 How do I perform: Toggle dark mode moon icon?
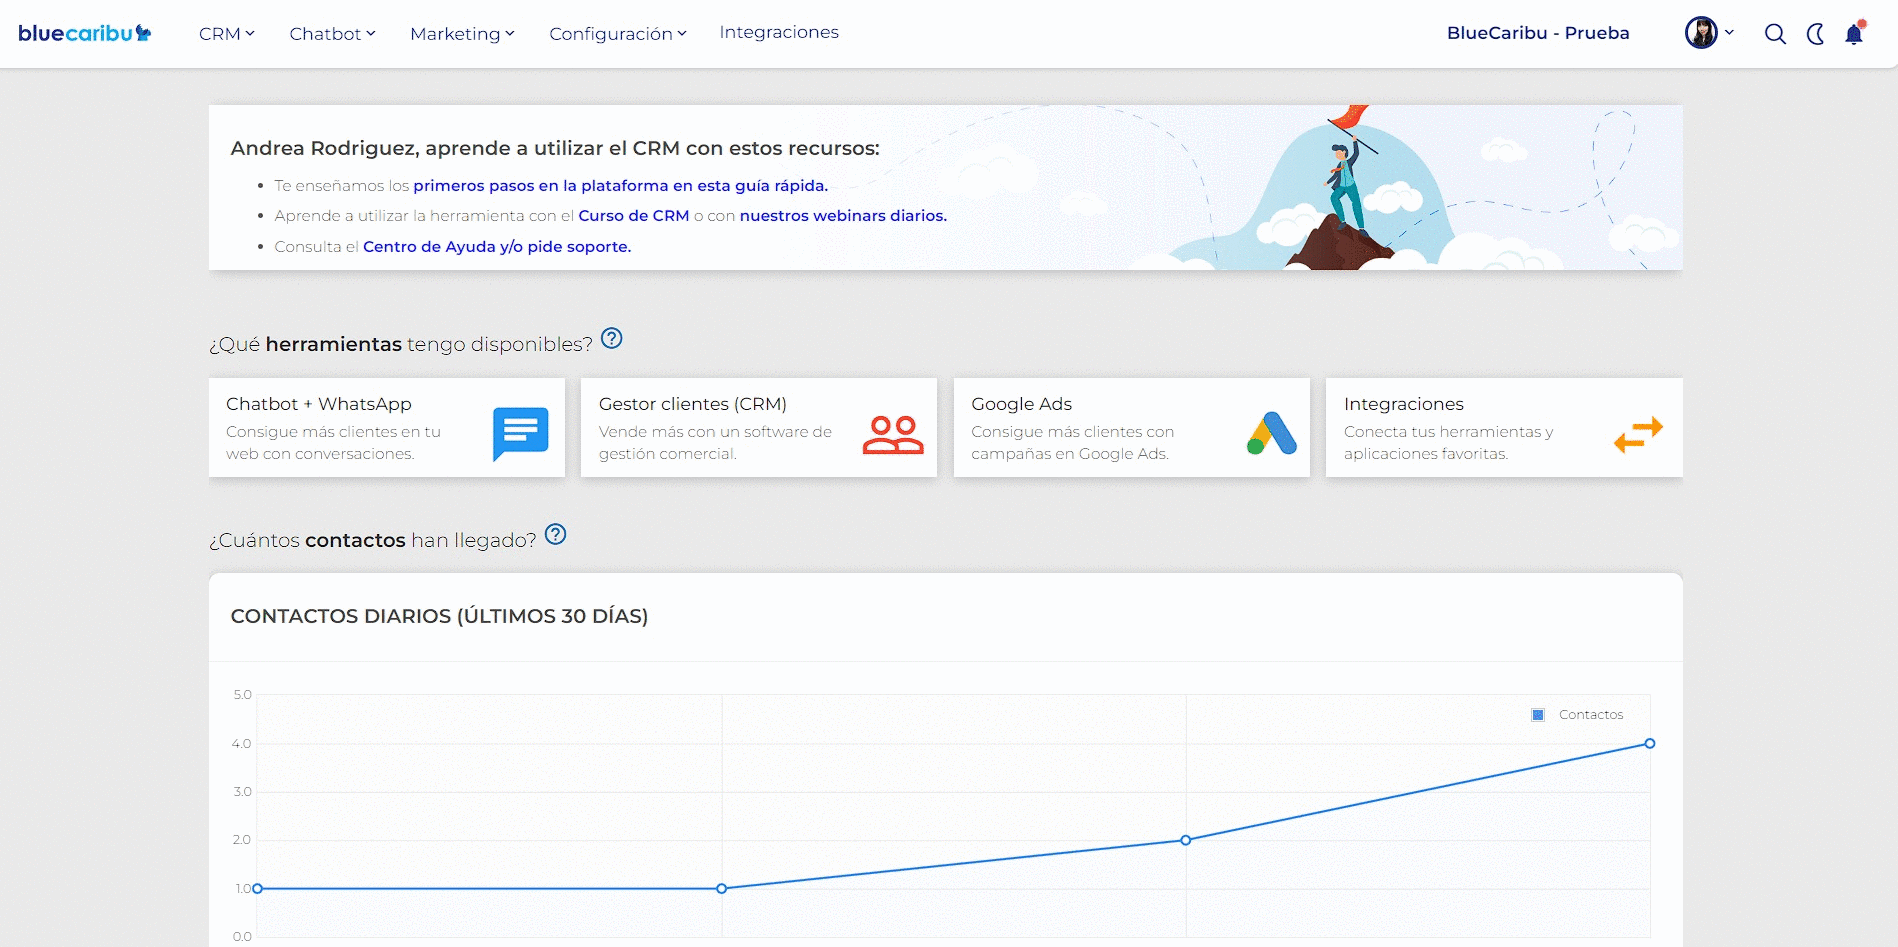pos(1815,34)
